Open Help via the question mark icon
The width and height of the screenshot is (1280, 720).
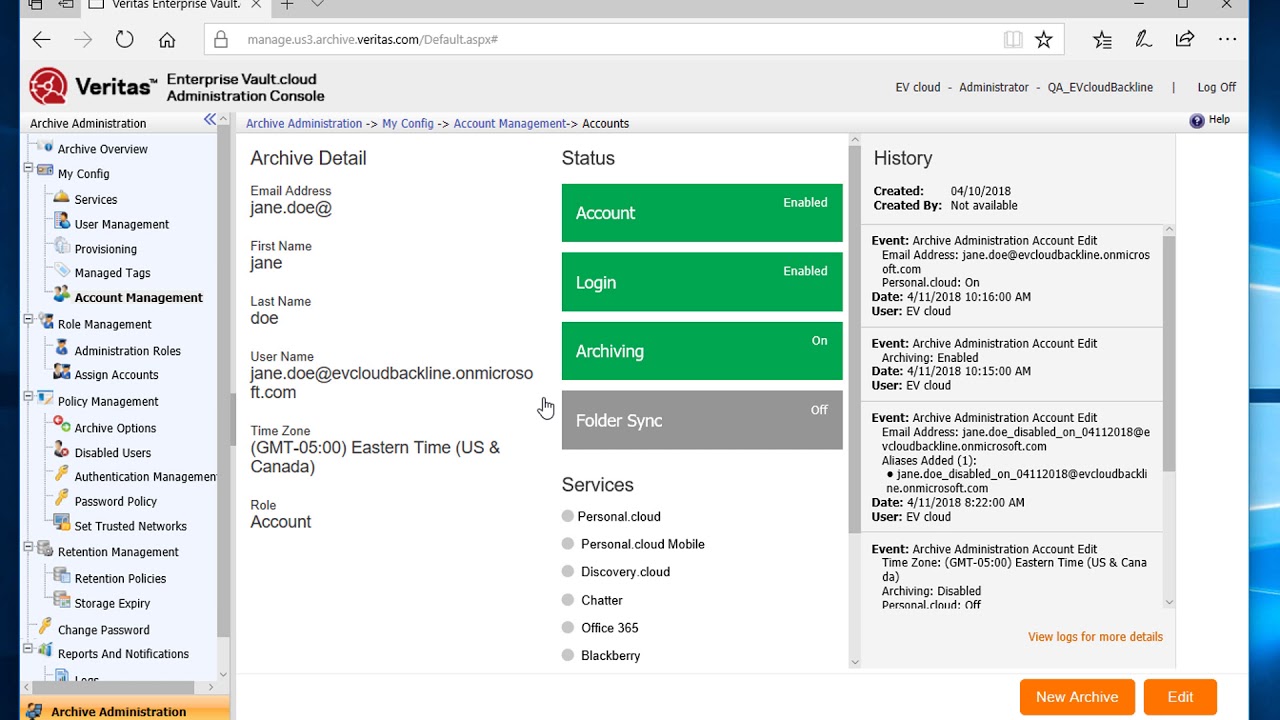[1197, 120]
